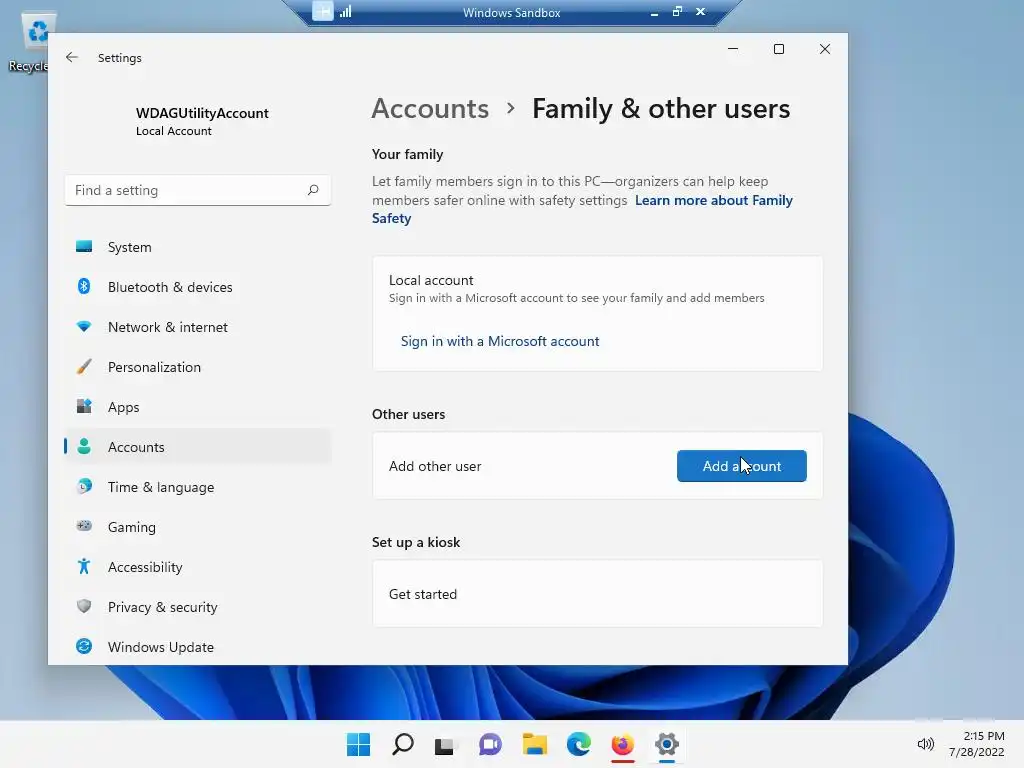The image size is (1024, 768).
Task: Open the Windows Start menu
Action: tap(358, 744)
